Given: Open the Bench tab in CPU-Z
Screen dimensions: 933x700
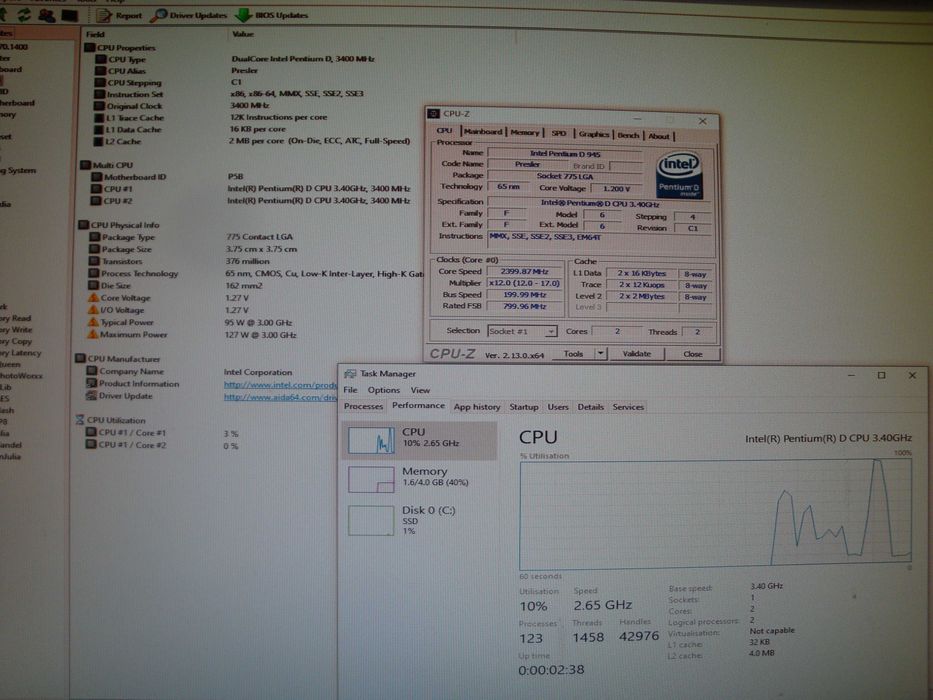Looking at the screenshot, I should coord(628,135).
